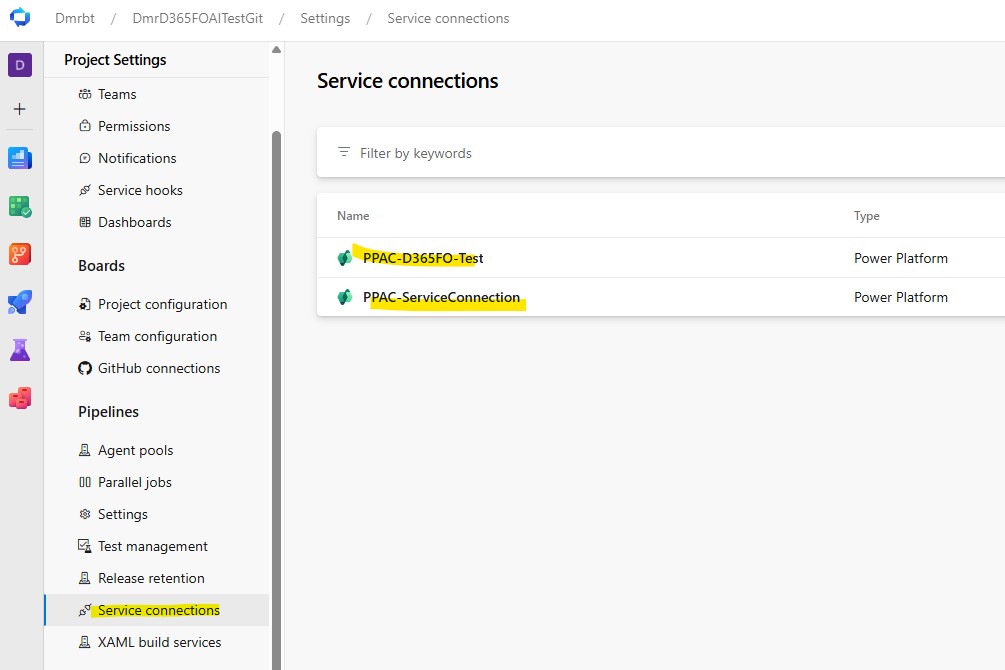The image size is (1005, 670).
Task: Open PPAC-ServiceConnection service connection
Action: point(442,297)
